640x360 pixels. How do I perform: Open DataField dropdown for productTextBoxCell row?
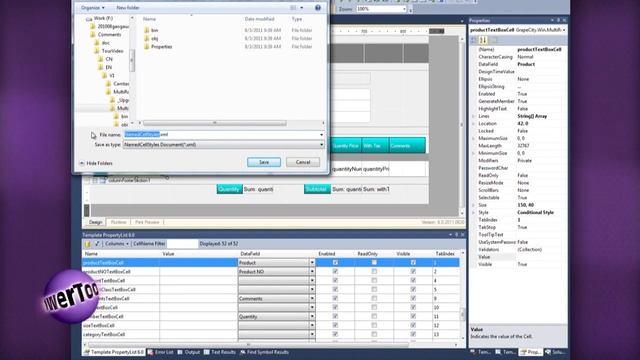pos(312,263)
